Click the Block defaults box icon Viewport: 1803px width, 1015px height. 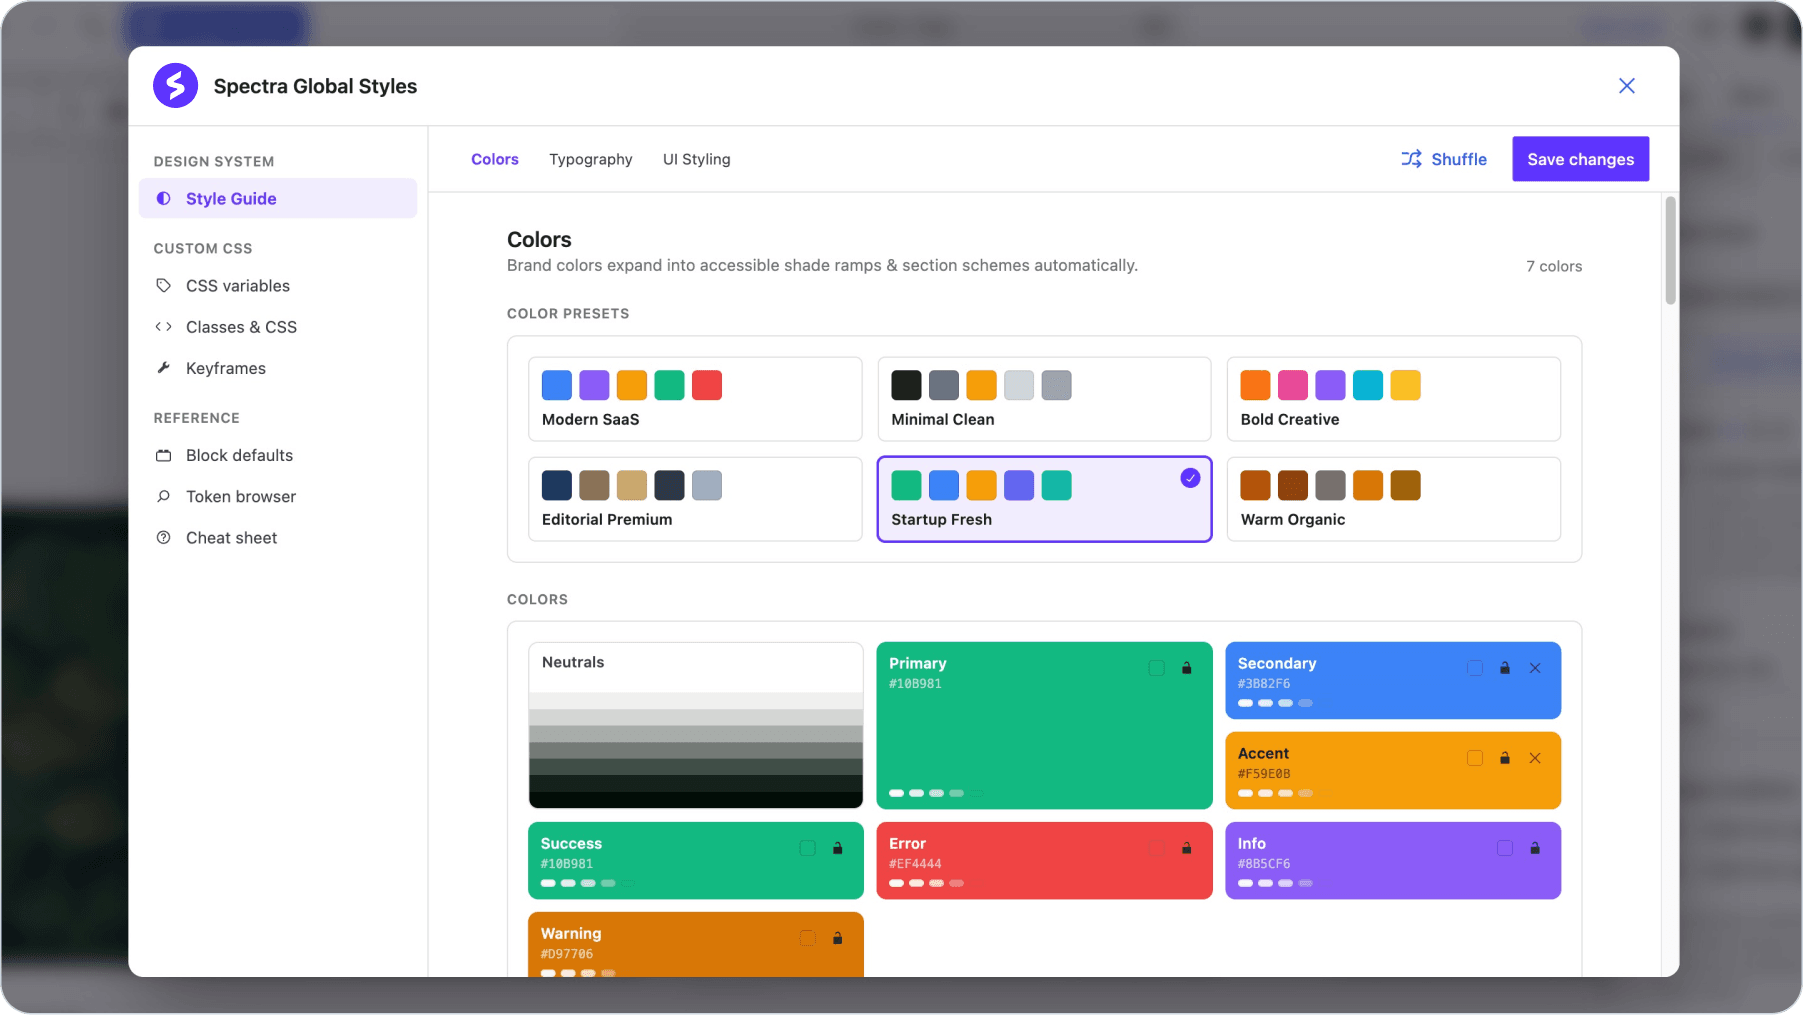(x=163, y=455)
